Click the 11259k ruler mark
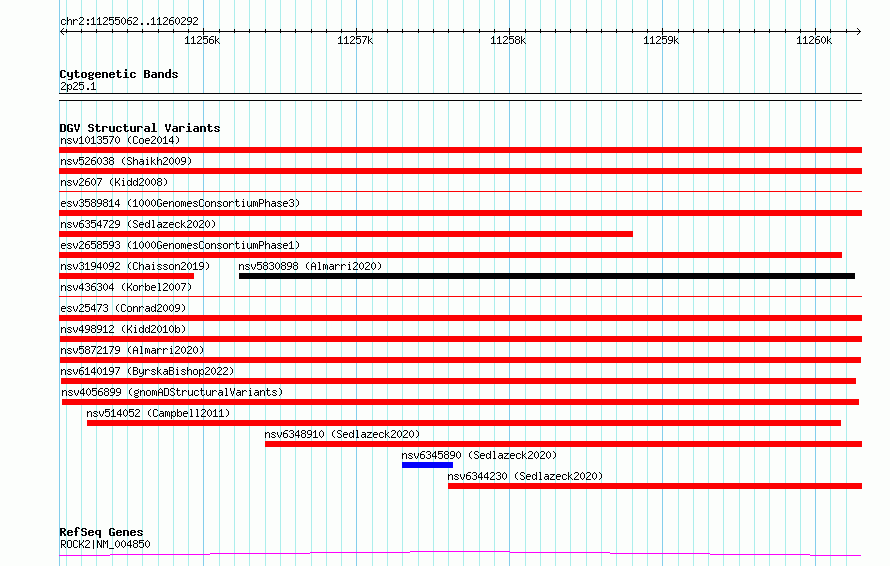Image resolution: width=890 pixels, height=566 pixels. (661, 40)
